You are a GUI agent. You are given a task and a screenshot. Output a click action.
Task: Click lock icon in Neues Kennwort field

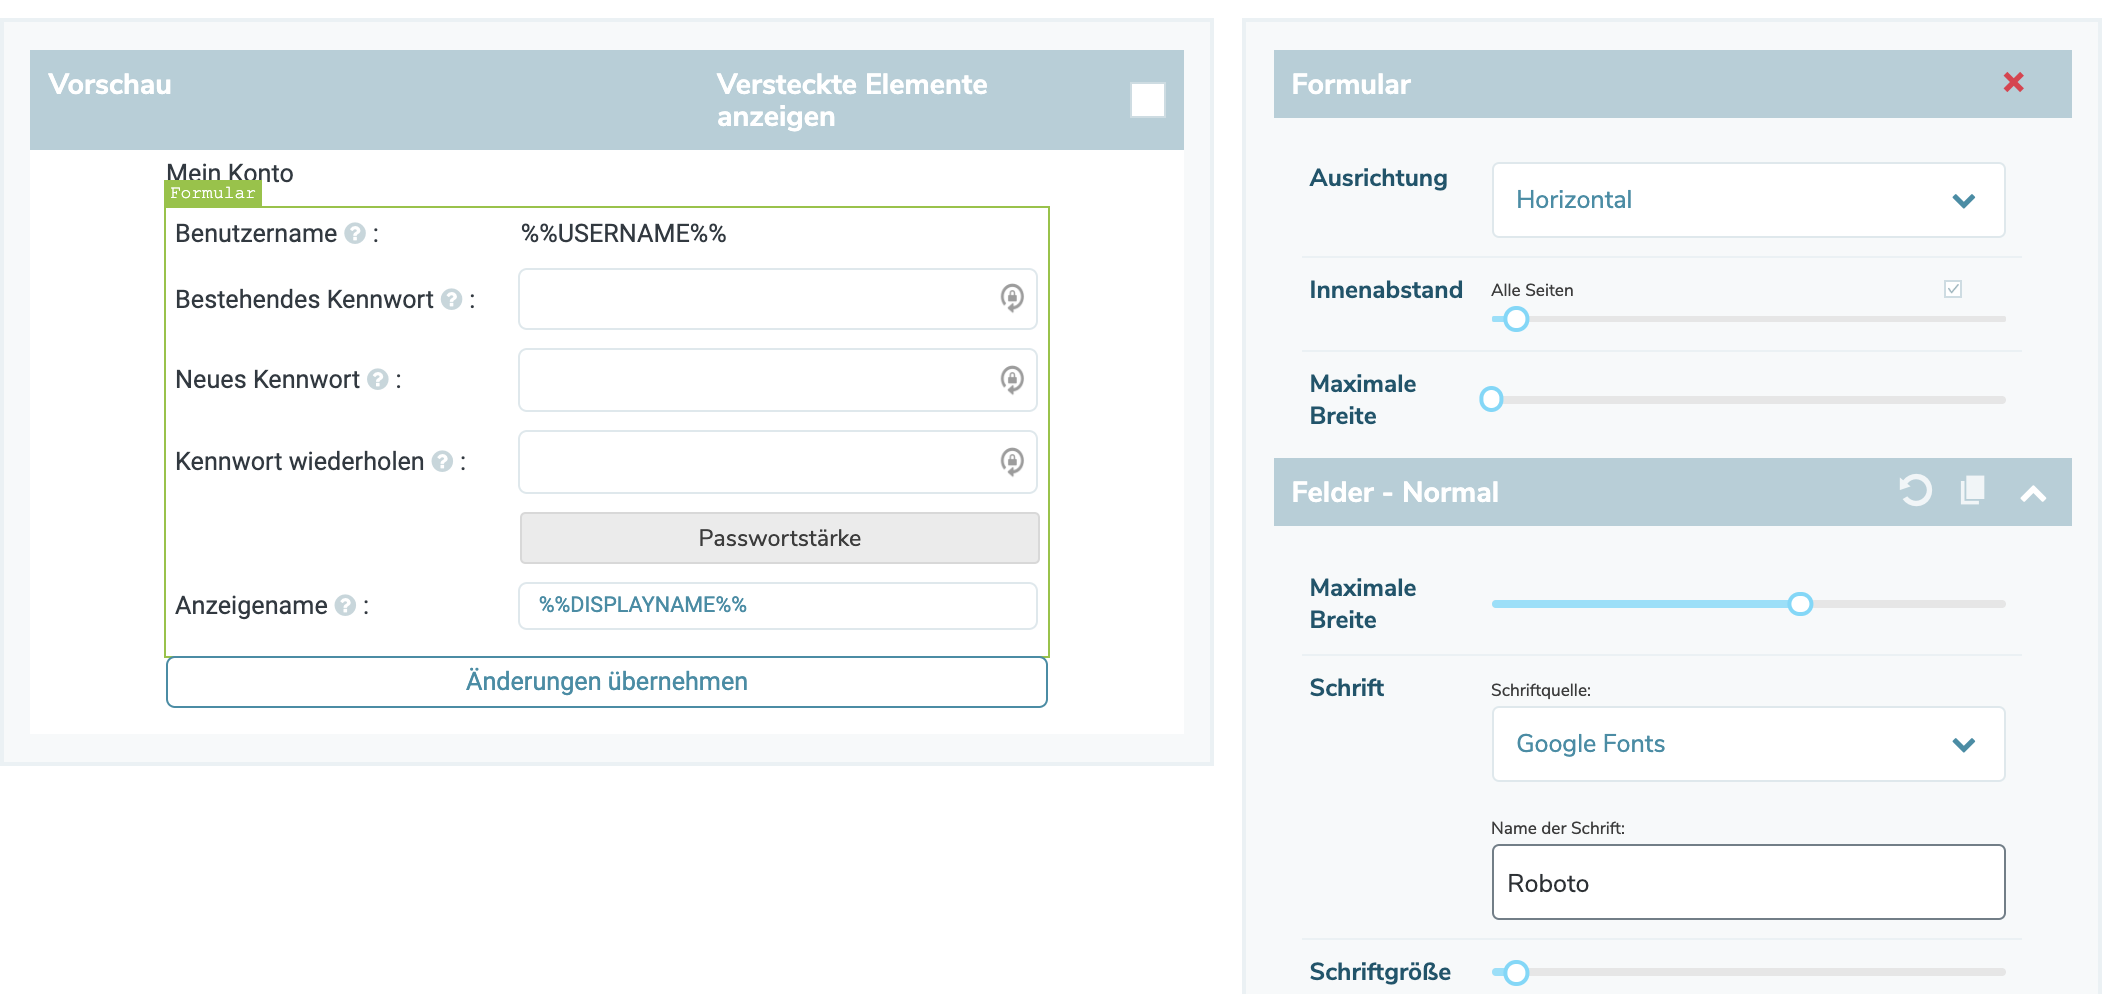1011,380
